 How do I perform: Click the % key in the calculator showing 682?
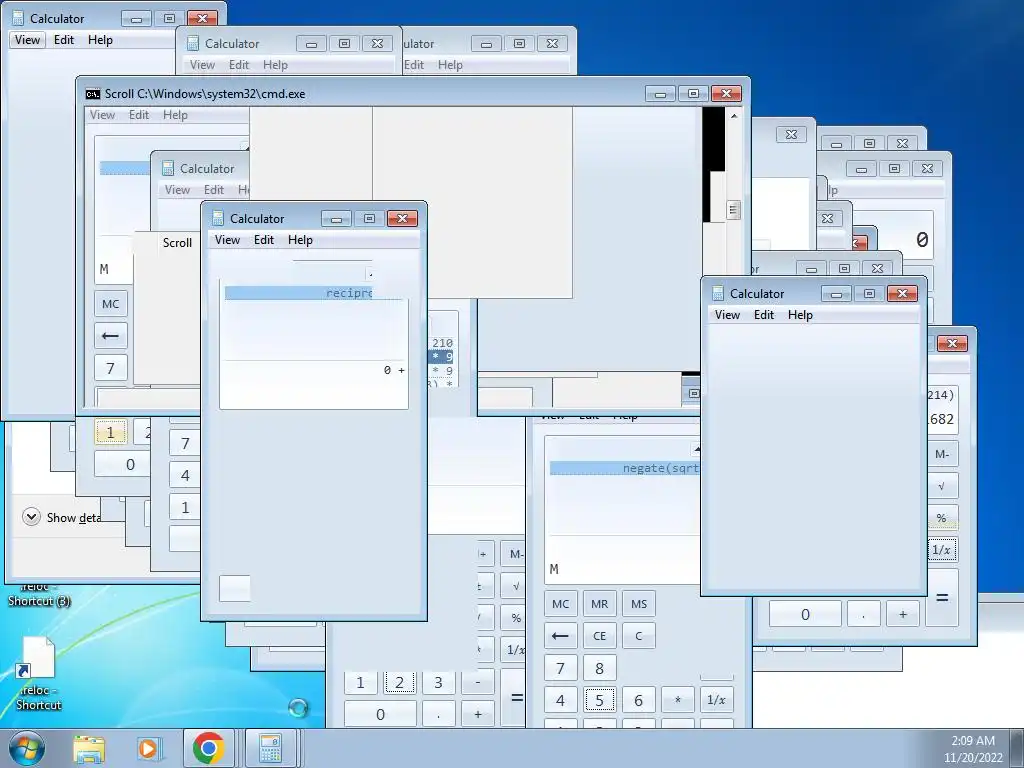point(942,518)
